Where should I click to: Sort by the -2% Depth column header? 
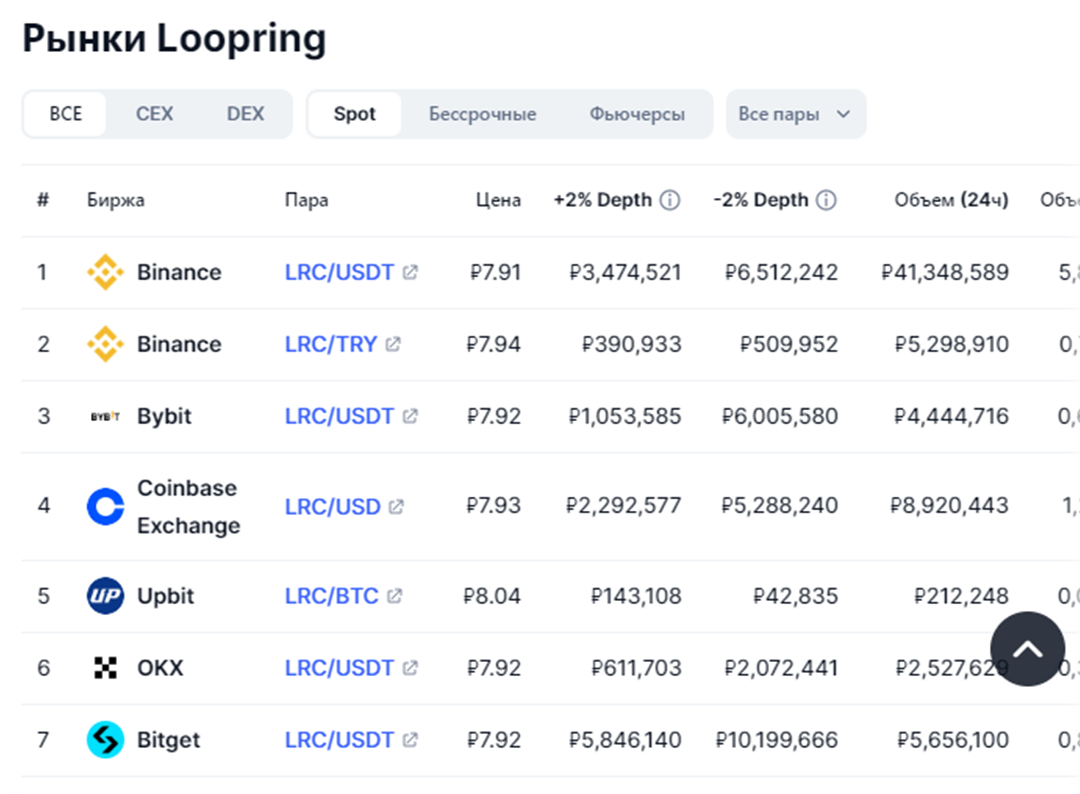click(760, 200)
